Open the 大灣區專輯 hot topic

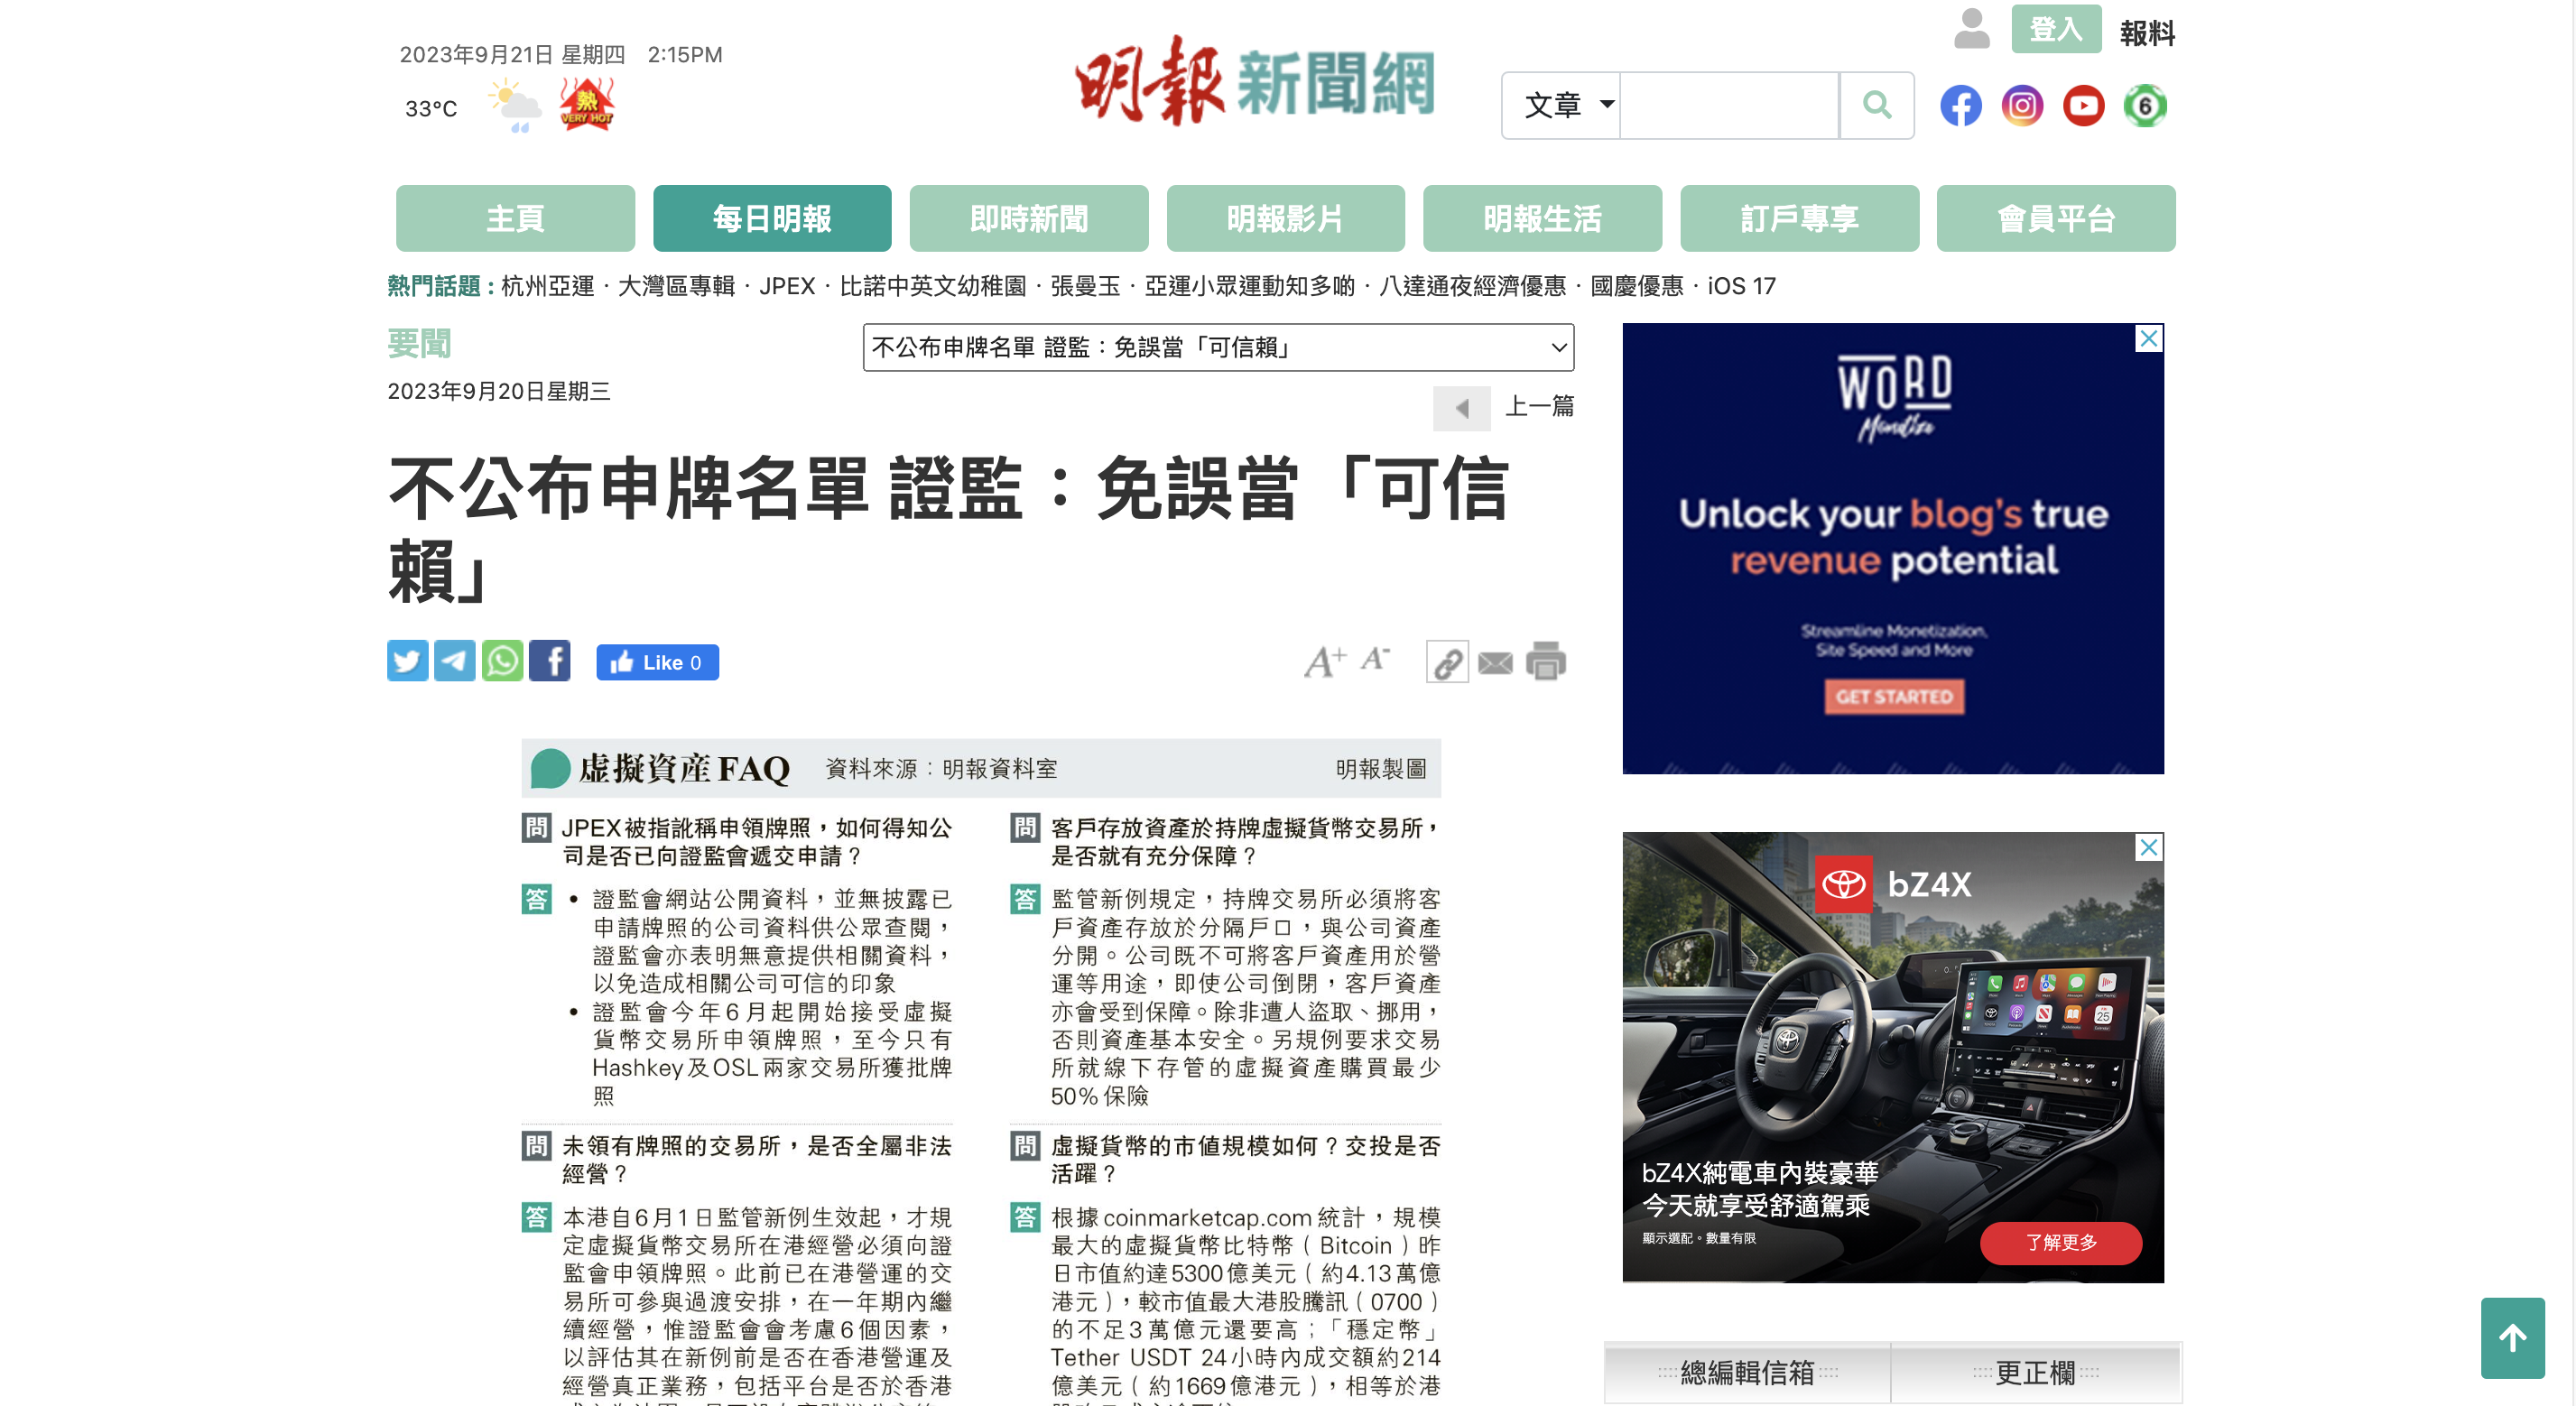pos(676,286)
